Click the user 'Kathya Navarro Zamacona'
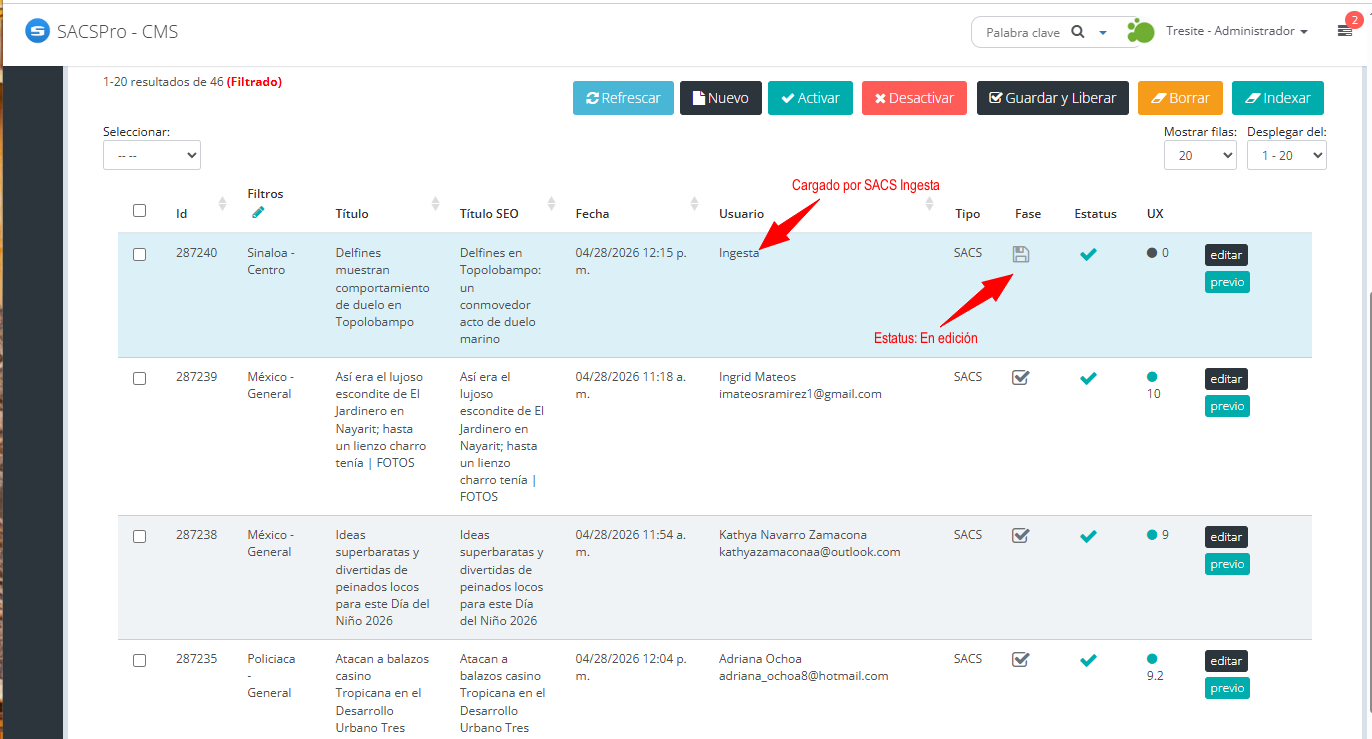Screen dimensions: 1372x739 point(793,535)
